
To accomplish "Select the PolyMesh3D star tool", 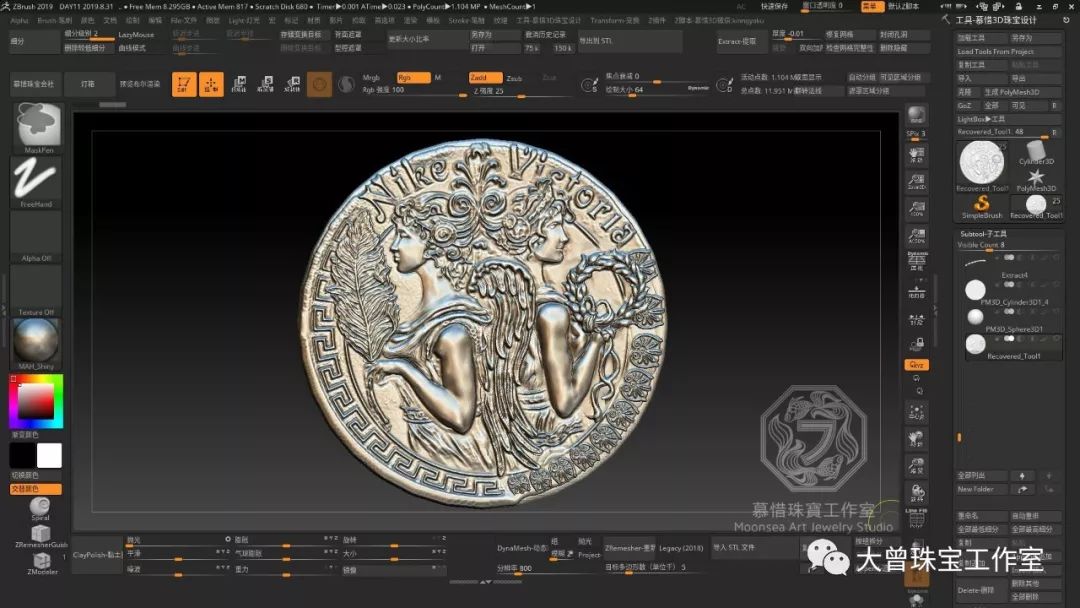I will (x=1036, y=180).
